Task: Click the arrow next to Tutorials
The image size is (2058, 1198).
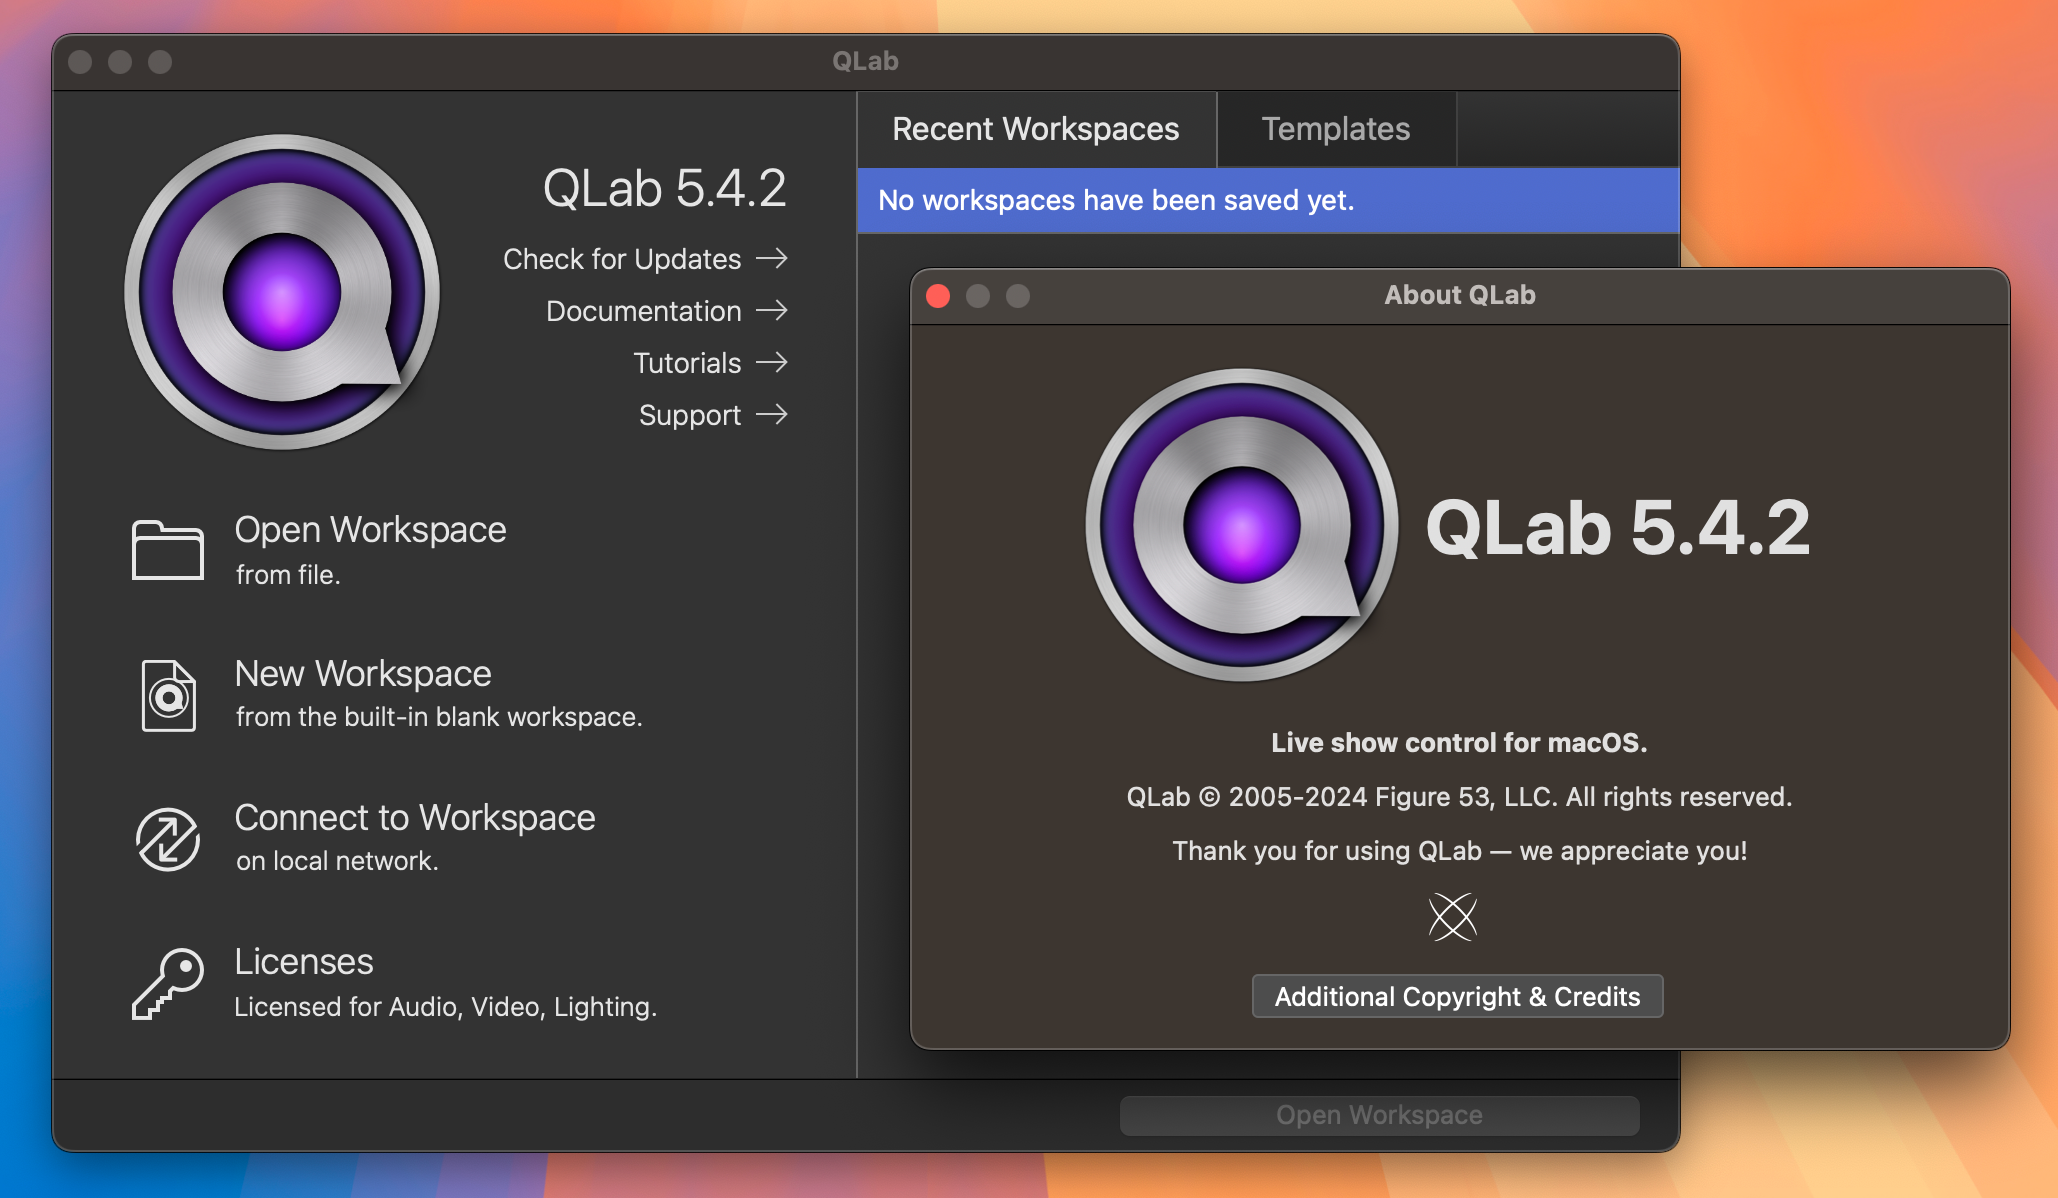Action: (x=772, y=362)
